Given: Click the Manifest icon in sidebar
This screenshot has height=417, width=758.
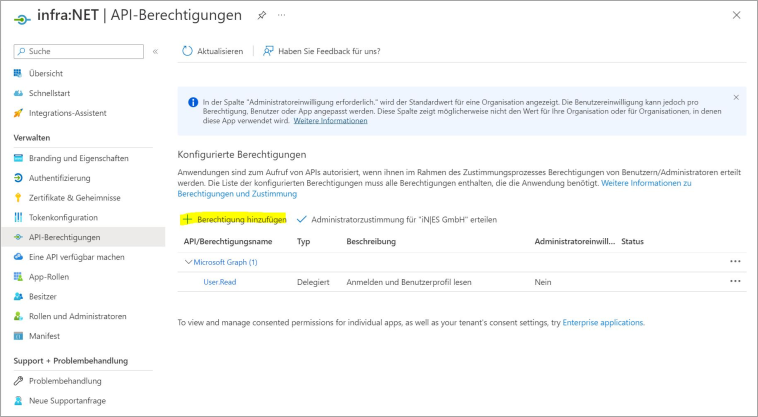Looking at the screenshot, I should click(x=18, y=335).
